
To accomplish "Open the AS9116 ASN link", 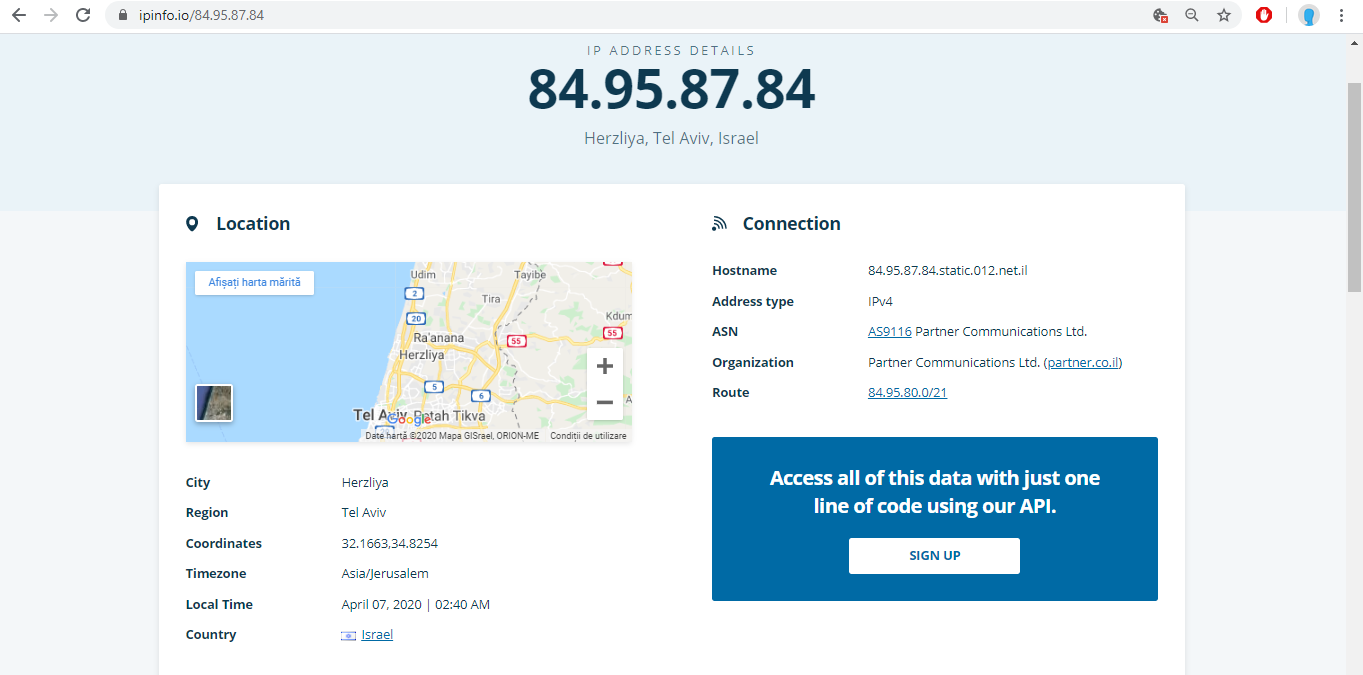I will point(889,332).
